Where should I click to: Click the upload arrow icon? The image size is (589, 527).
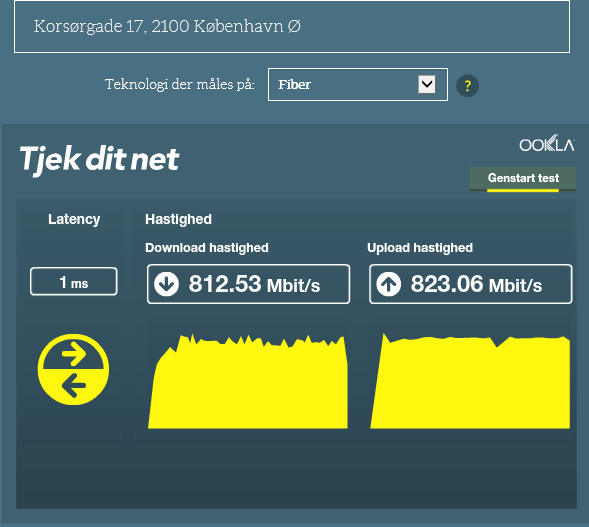[x=389, y=284]
